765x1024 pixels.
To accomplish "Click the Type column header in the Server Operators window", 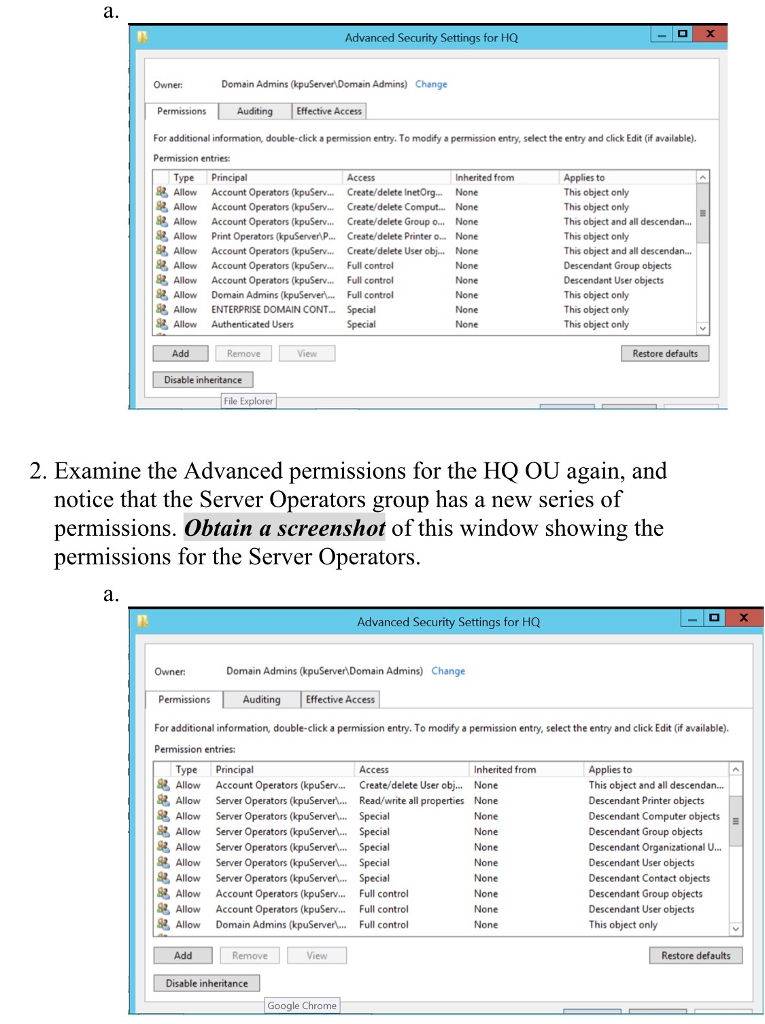I will 190,769.
